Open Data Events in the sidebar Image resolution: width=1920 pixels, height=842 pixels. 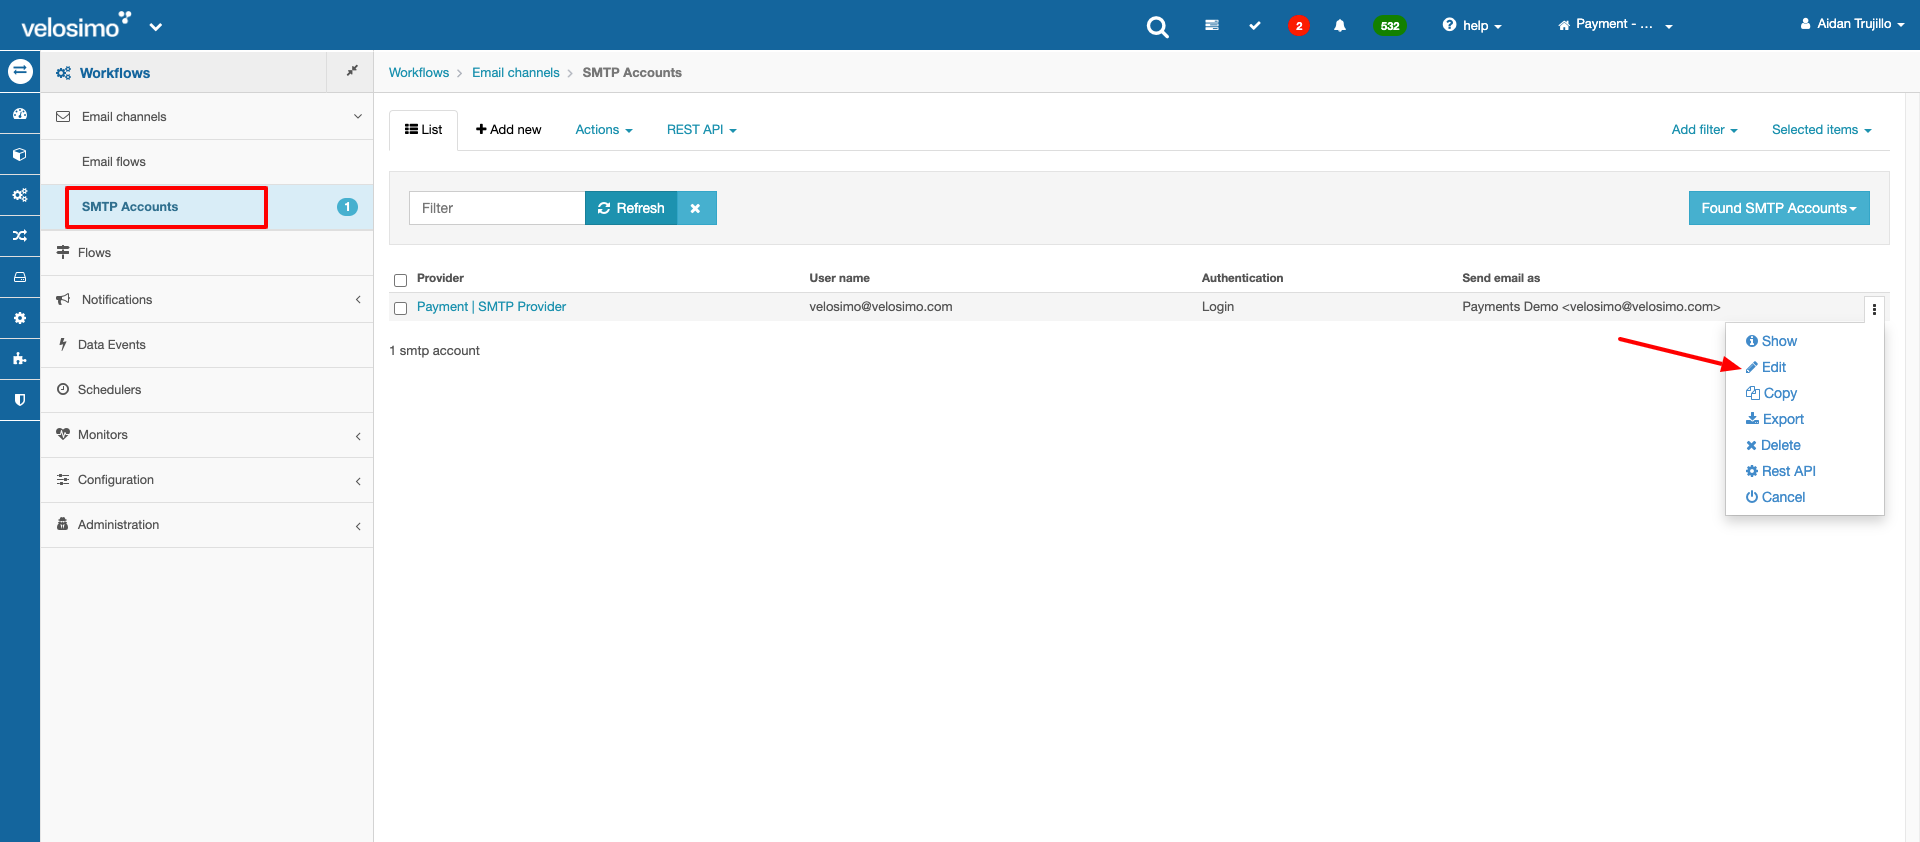tap(112, 345)
